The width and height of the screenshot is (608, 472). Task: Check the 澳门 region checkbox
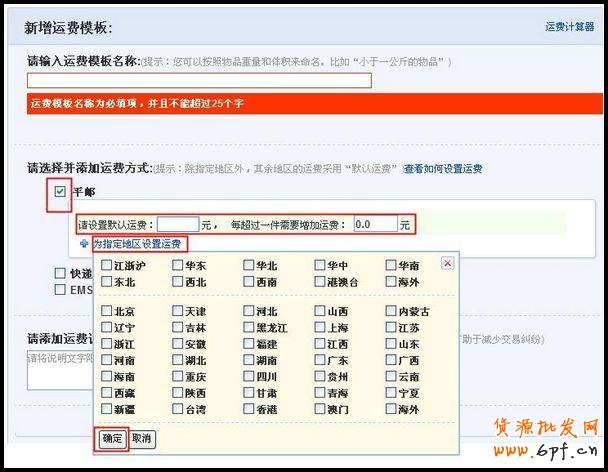click(319, 410)
